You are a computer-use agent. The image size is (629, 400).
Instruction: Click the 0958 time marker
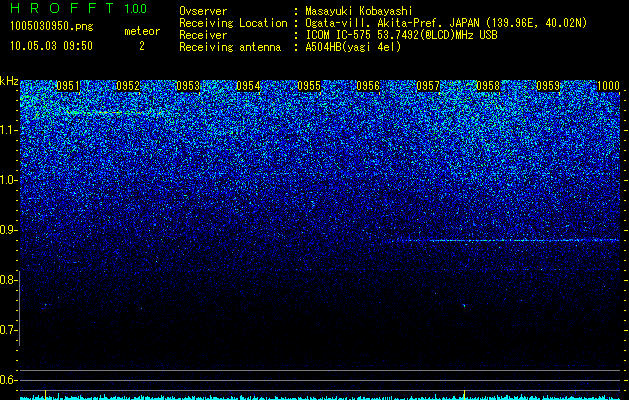coord(488,86)
